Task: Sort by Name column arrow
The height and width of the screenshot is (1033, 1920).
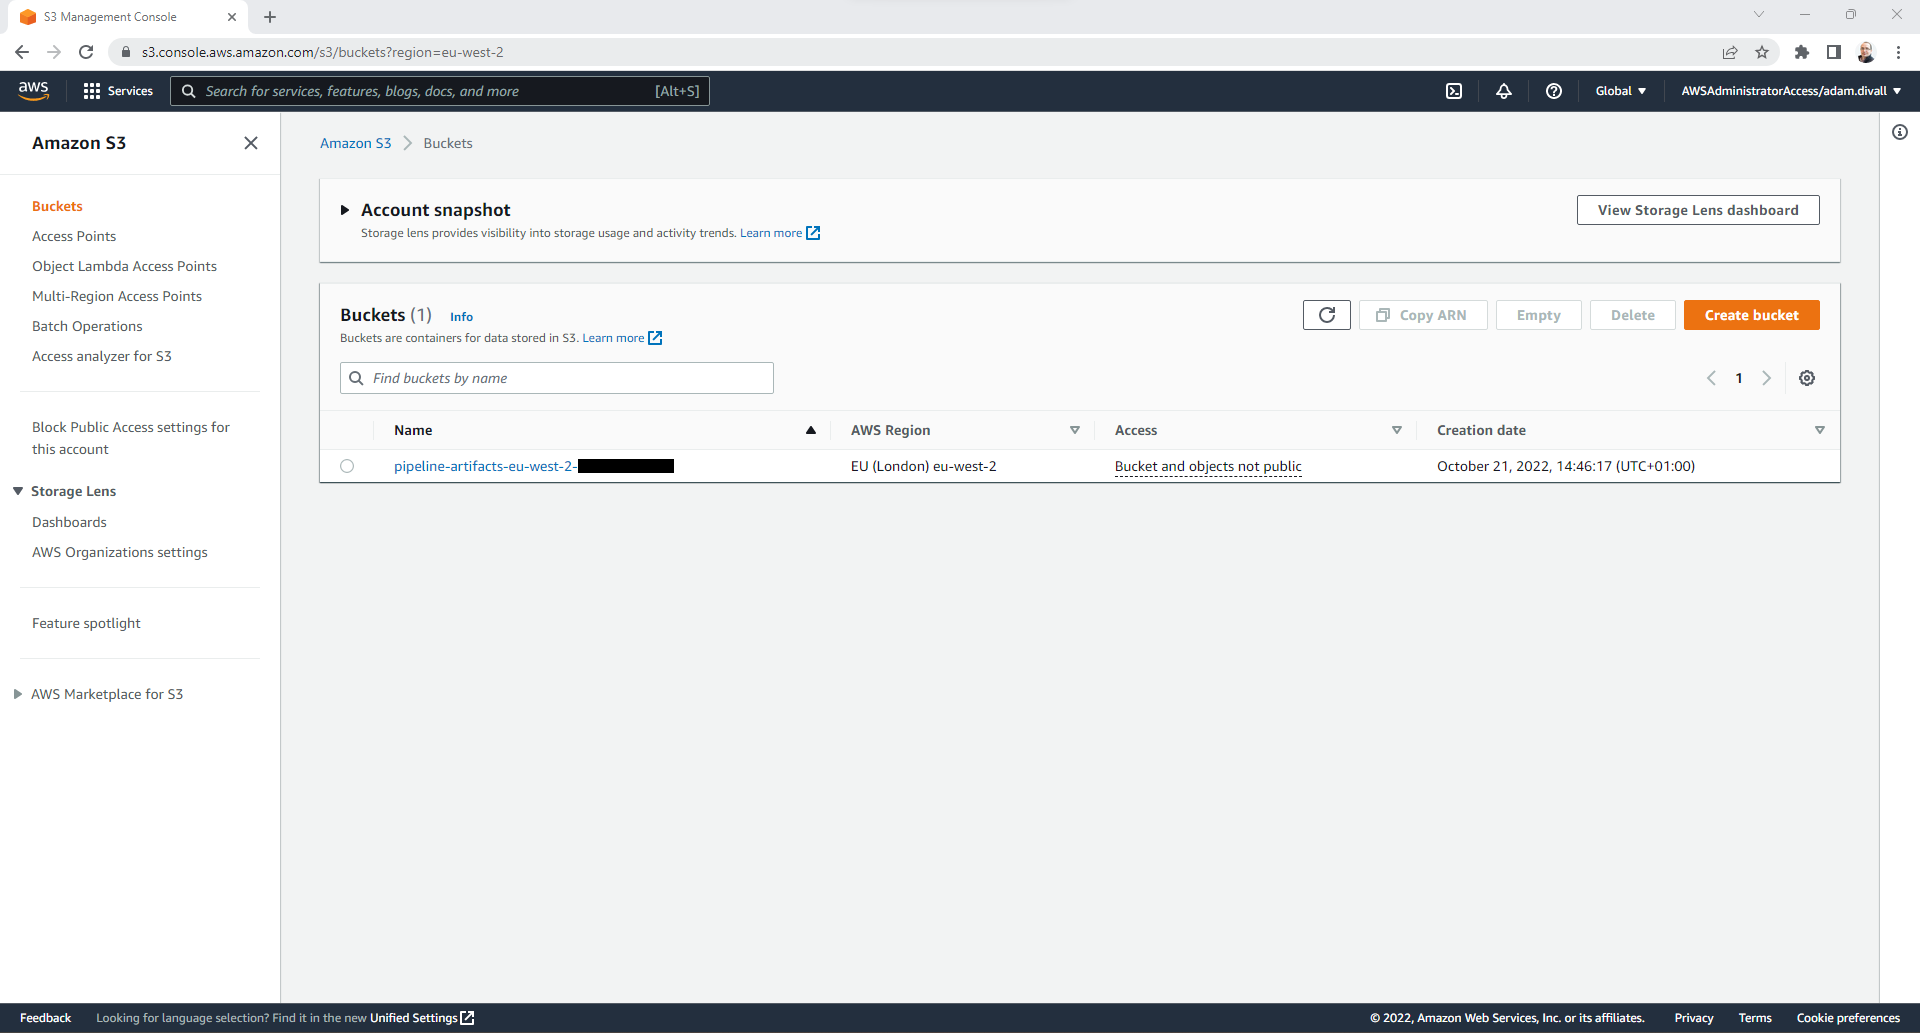Action: (811, 430)
